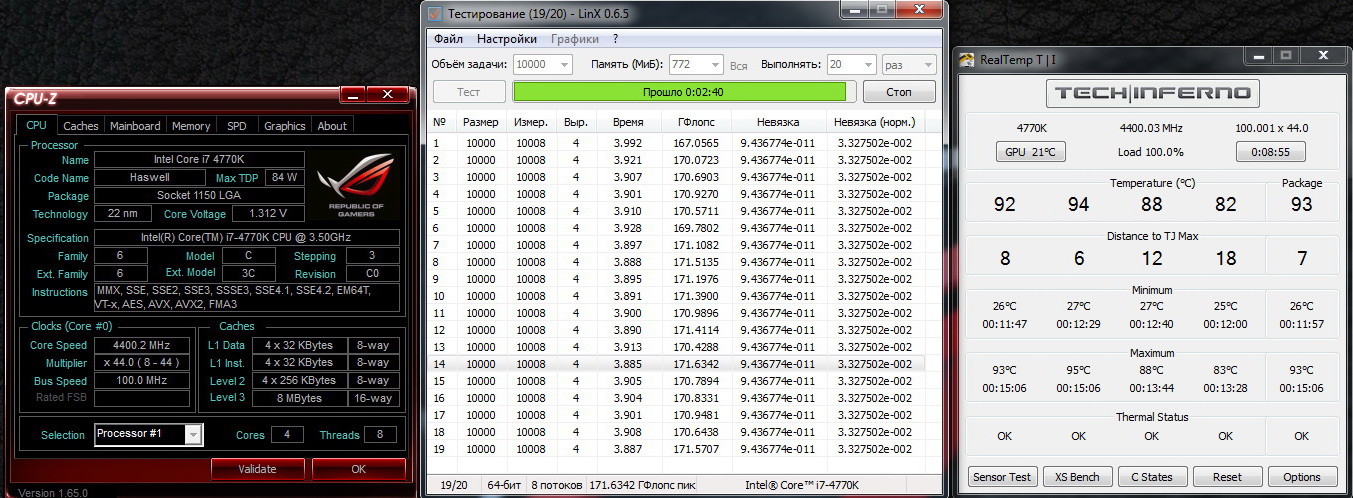Image resolution: width=1353 pixels, height=498 pixels.
Task: Click the GPU 21°C button in RealTemp
Action: click(1030, 152)
